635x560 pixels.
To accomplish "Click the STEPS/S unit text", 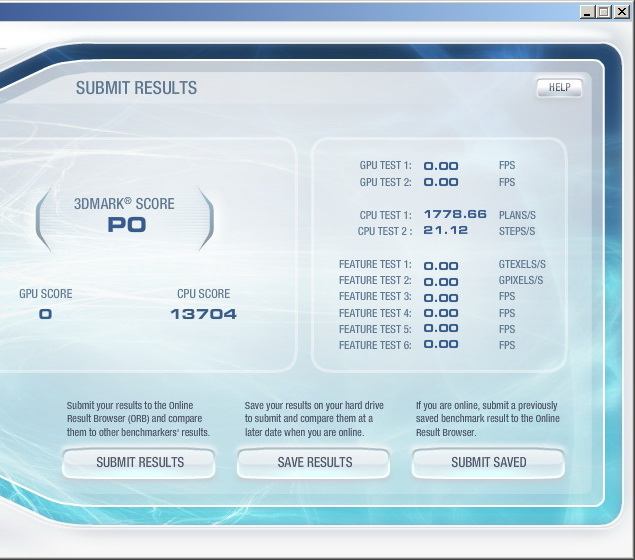I will (517, 231).
